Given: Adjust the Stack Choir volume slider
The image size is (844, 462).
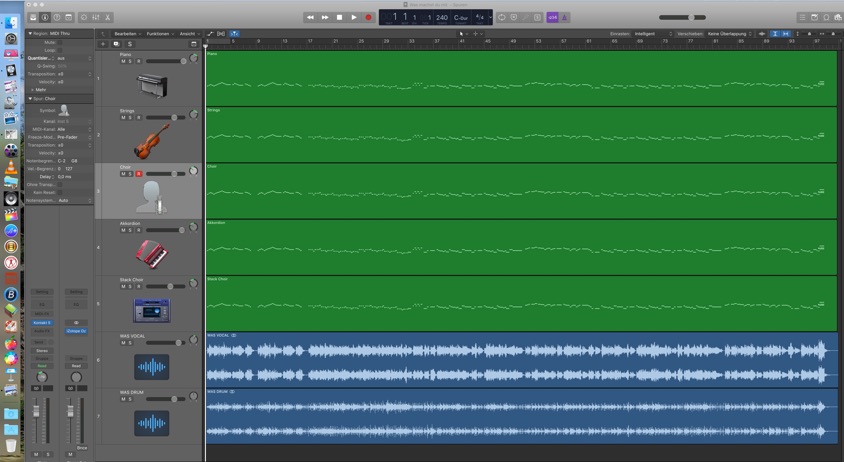Looking at the screenshot, I should (x=166, y=286).
